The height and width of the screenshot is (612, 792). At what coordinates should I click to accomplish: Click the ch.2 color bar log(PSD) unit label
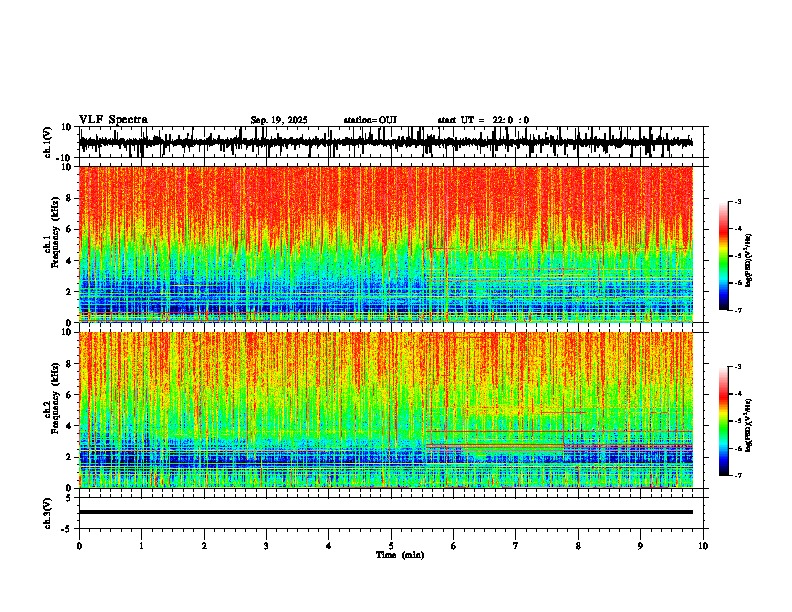(x=749, y=425)
